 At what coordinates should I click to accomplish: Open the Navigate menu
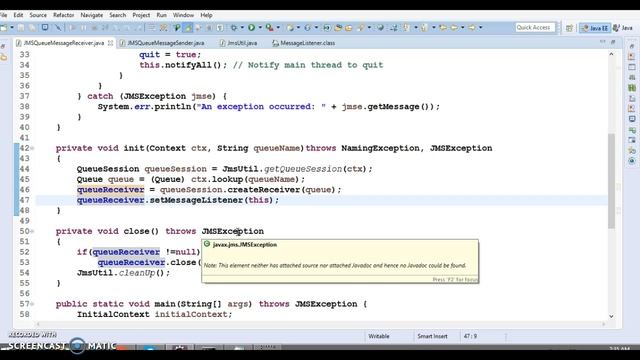click(91, 15)
